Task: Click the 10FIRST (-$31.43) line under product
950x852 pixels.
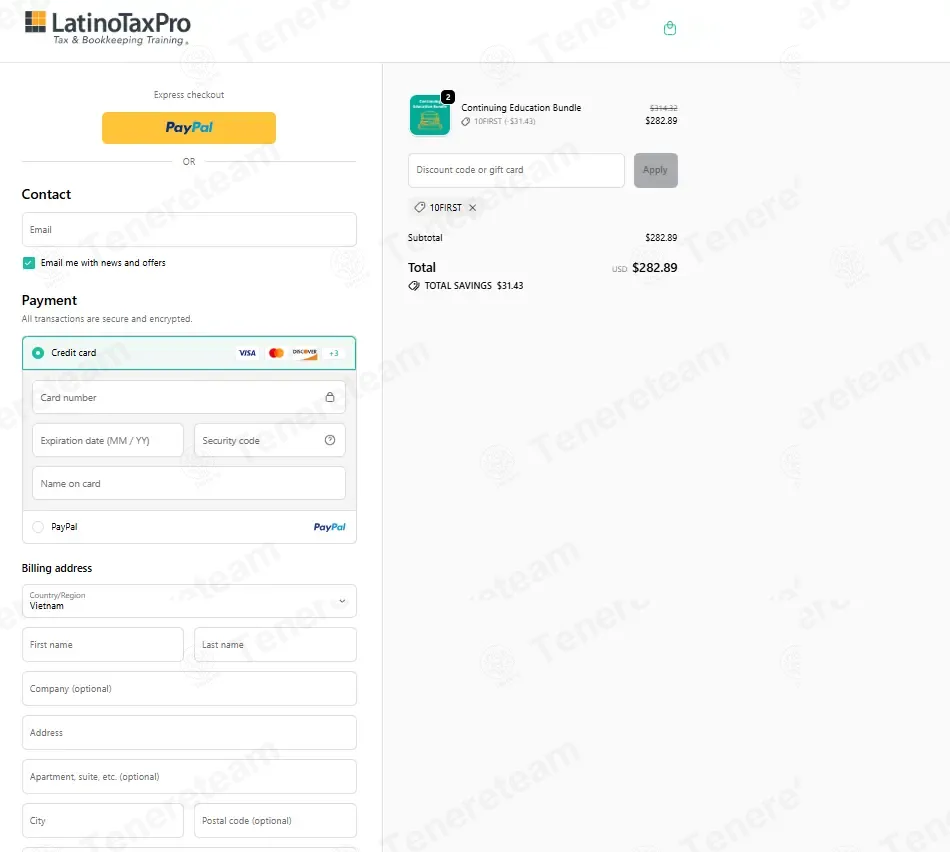Action: tap(499, 122)
